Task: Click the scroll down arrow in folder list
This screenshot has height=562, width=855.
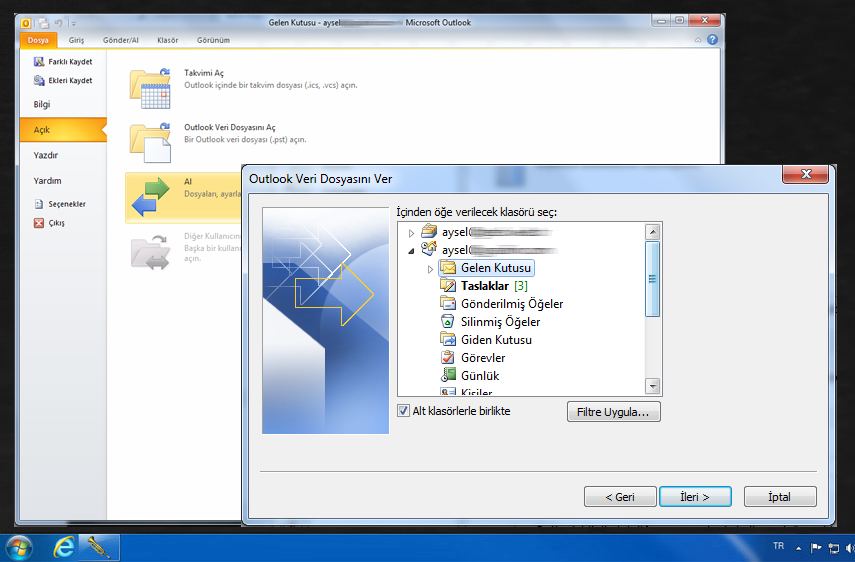Action: click(653, 386)
